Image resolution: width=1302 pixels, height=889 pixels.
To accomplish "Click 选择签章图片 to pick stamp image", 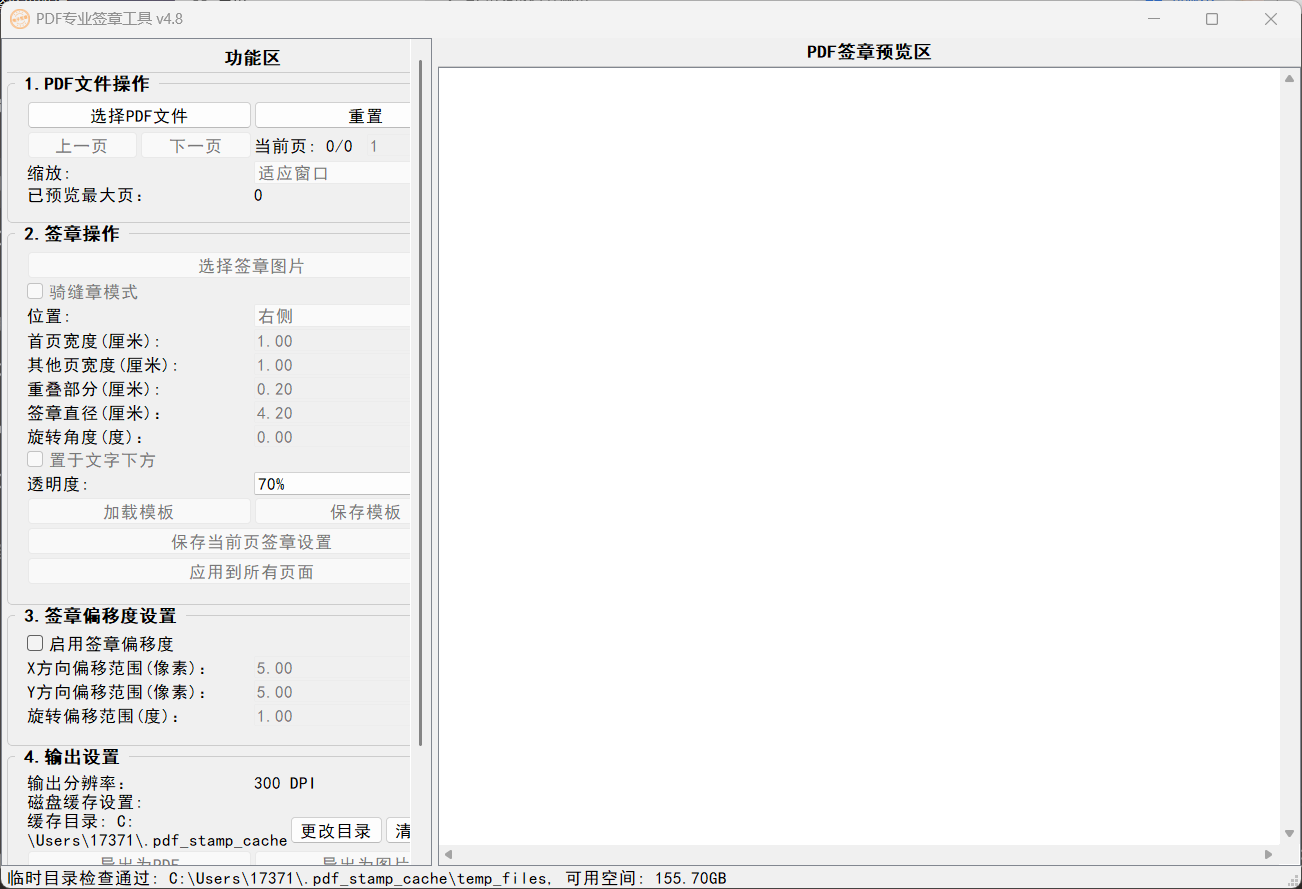I will pos(219,265).
